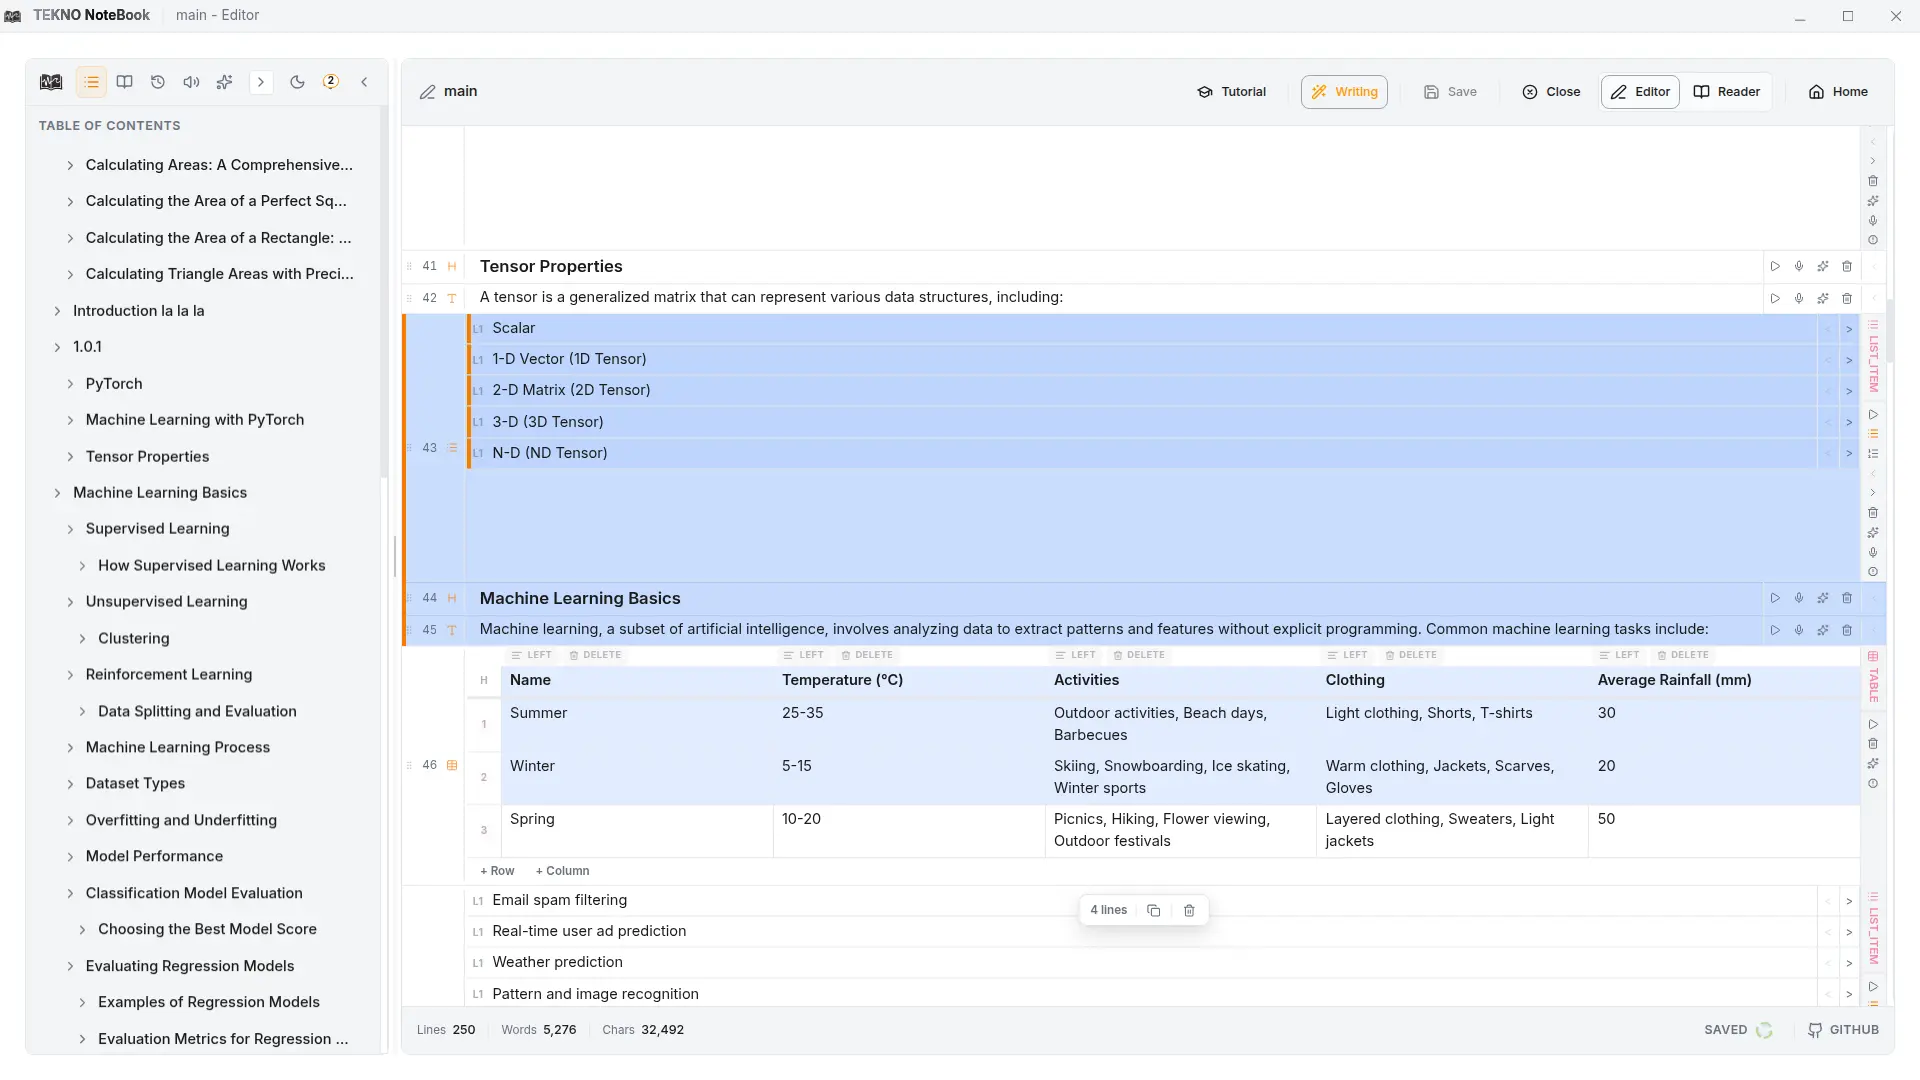Expand the Machine Learning Basics tree node

[57, 493]
